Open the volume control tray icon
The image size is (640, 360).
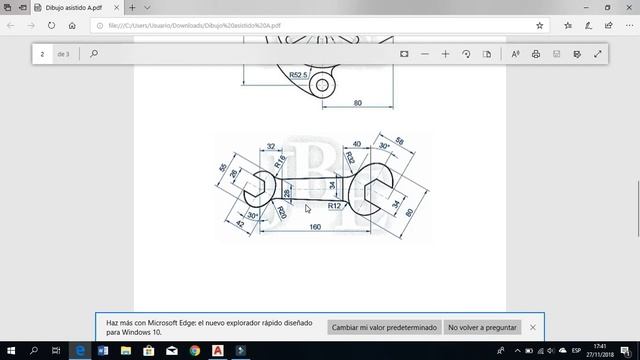point(551,351)
